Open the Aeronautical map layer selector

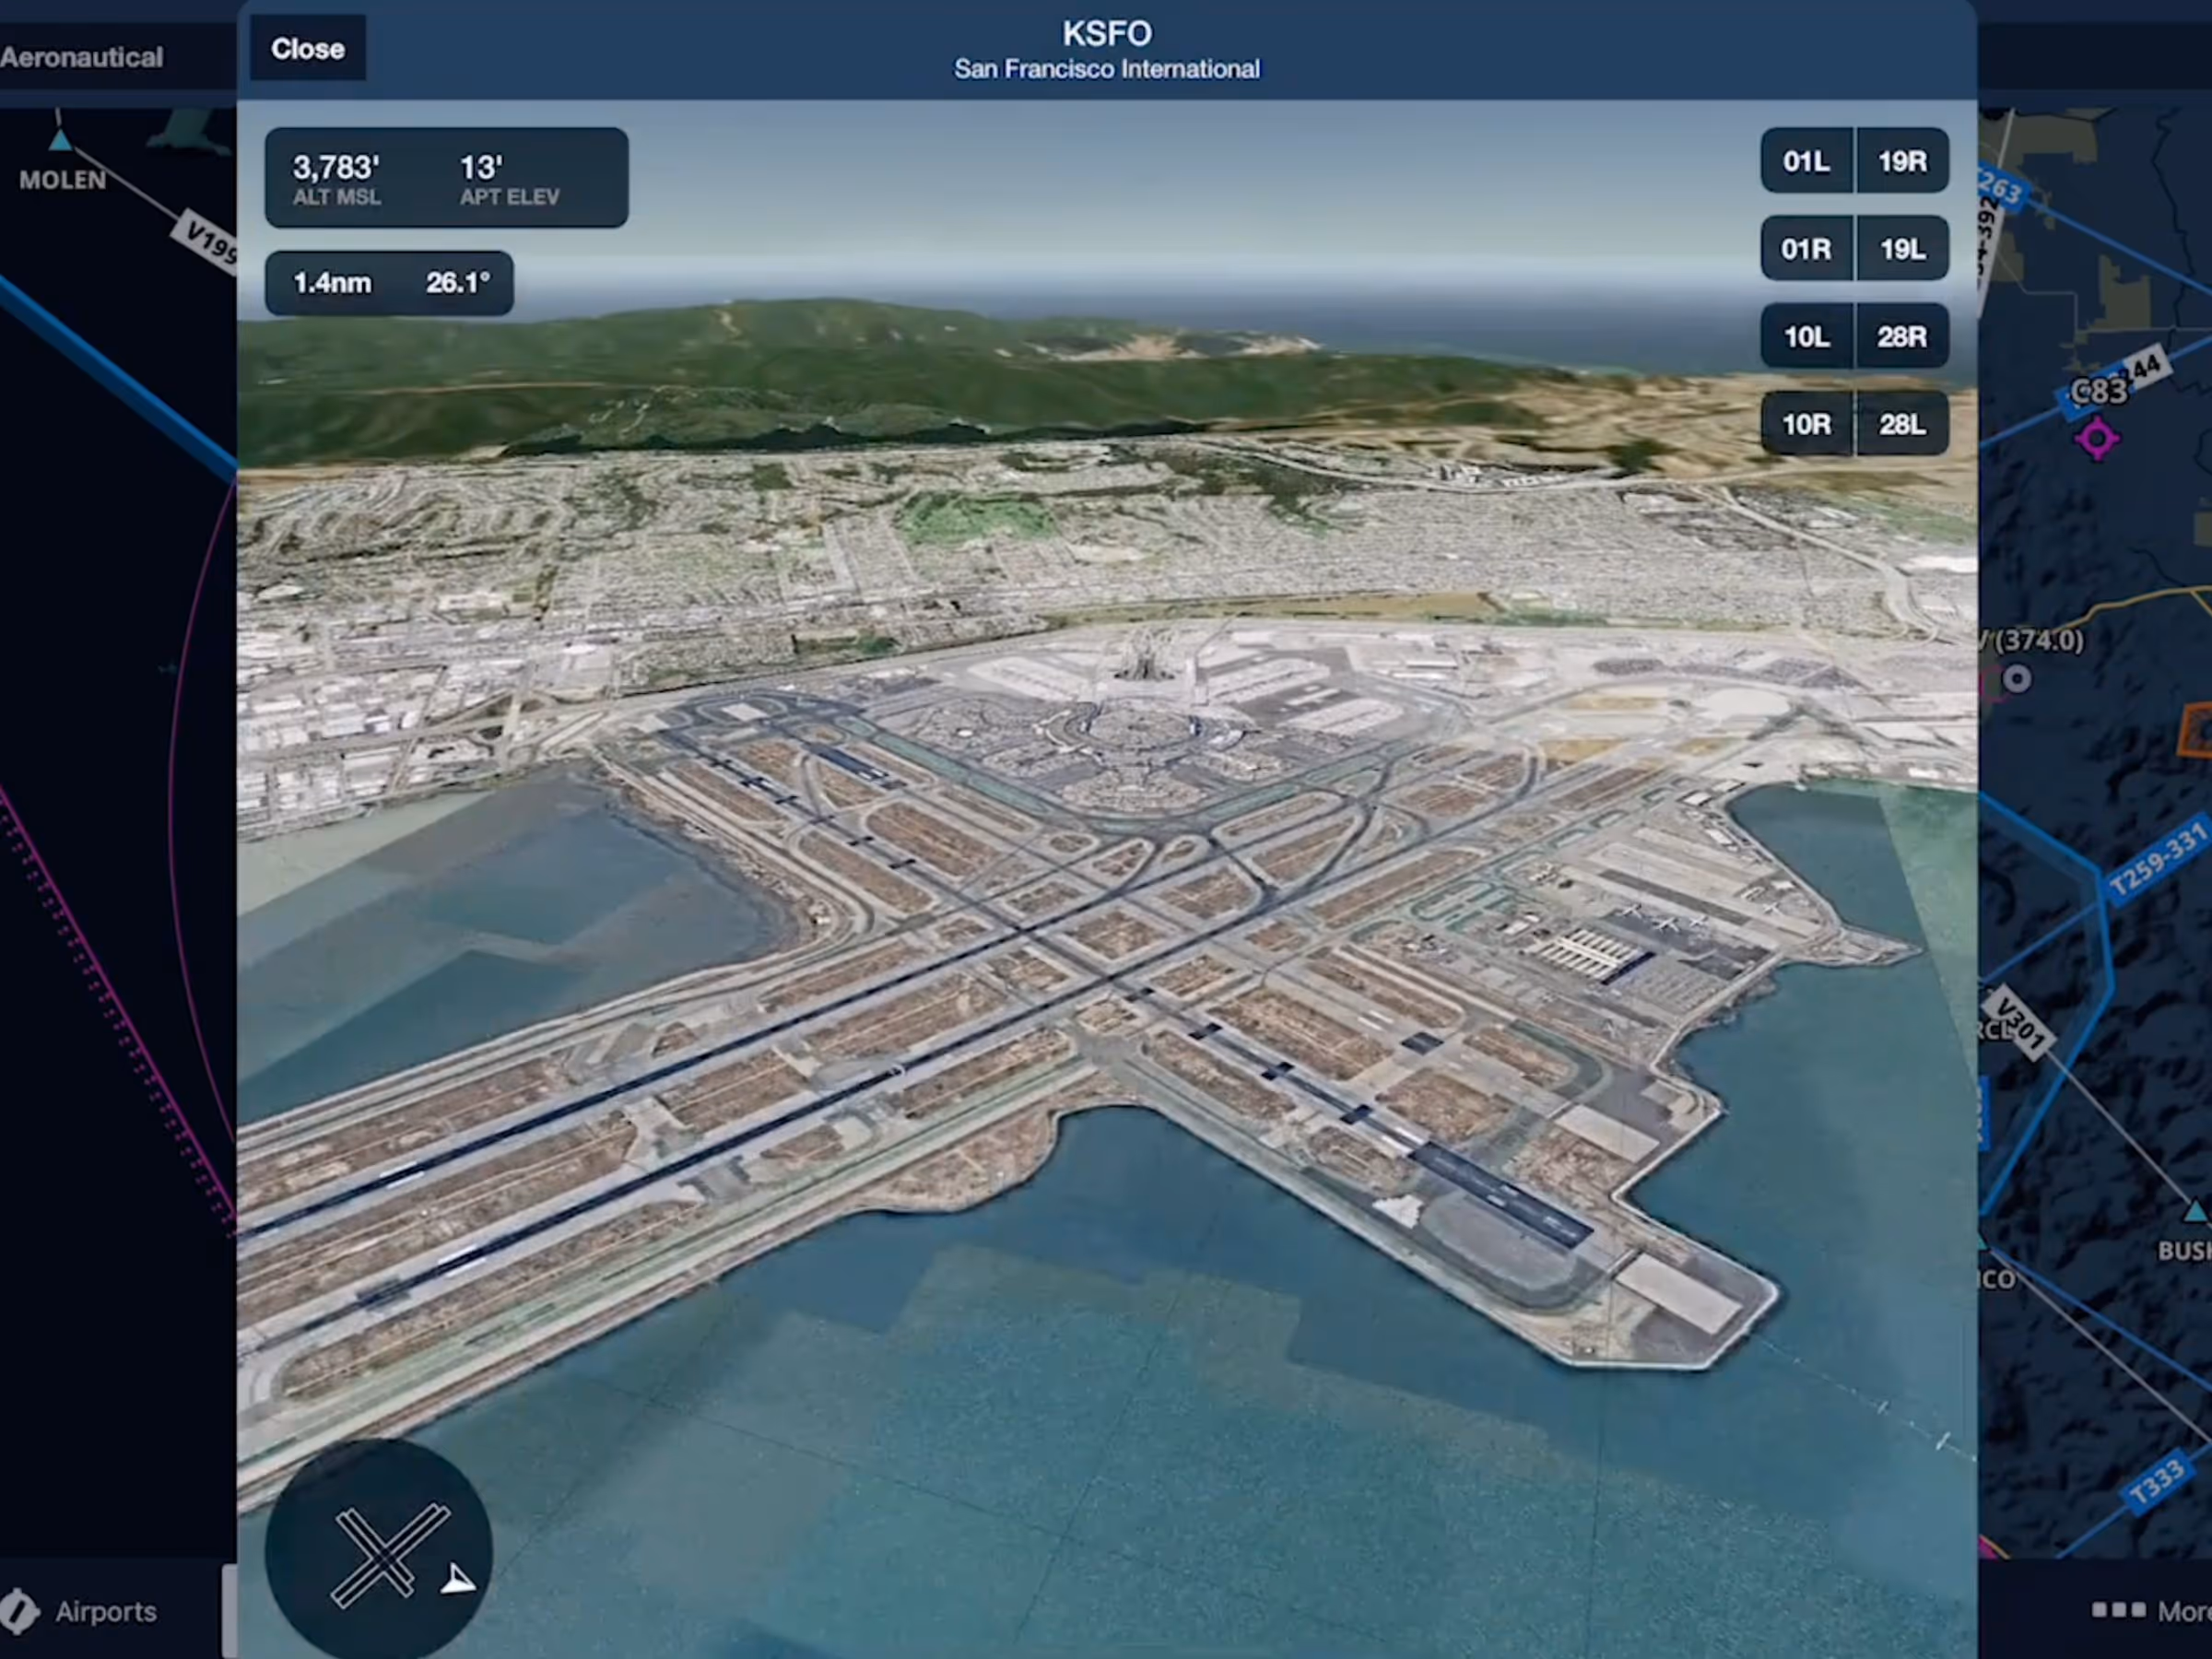[82, 57]
